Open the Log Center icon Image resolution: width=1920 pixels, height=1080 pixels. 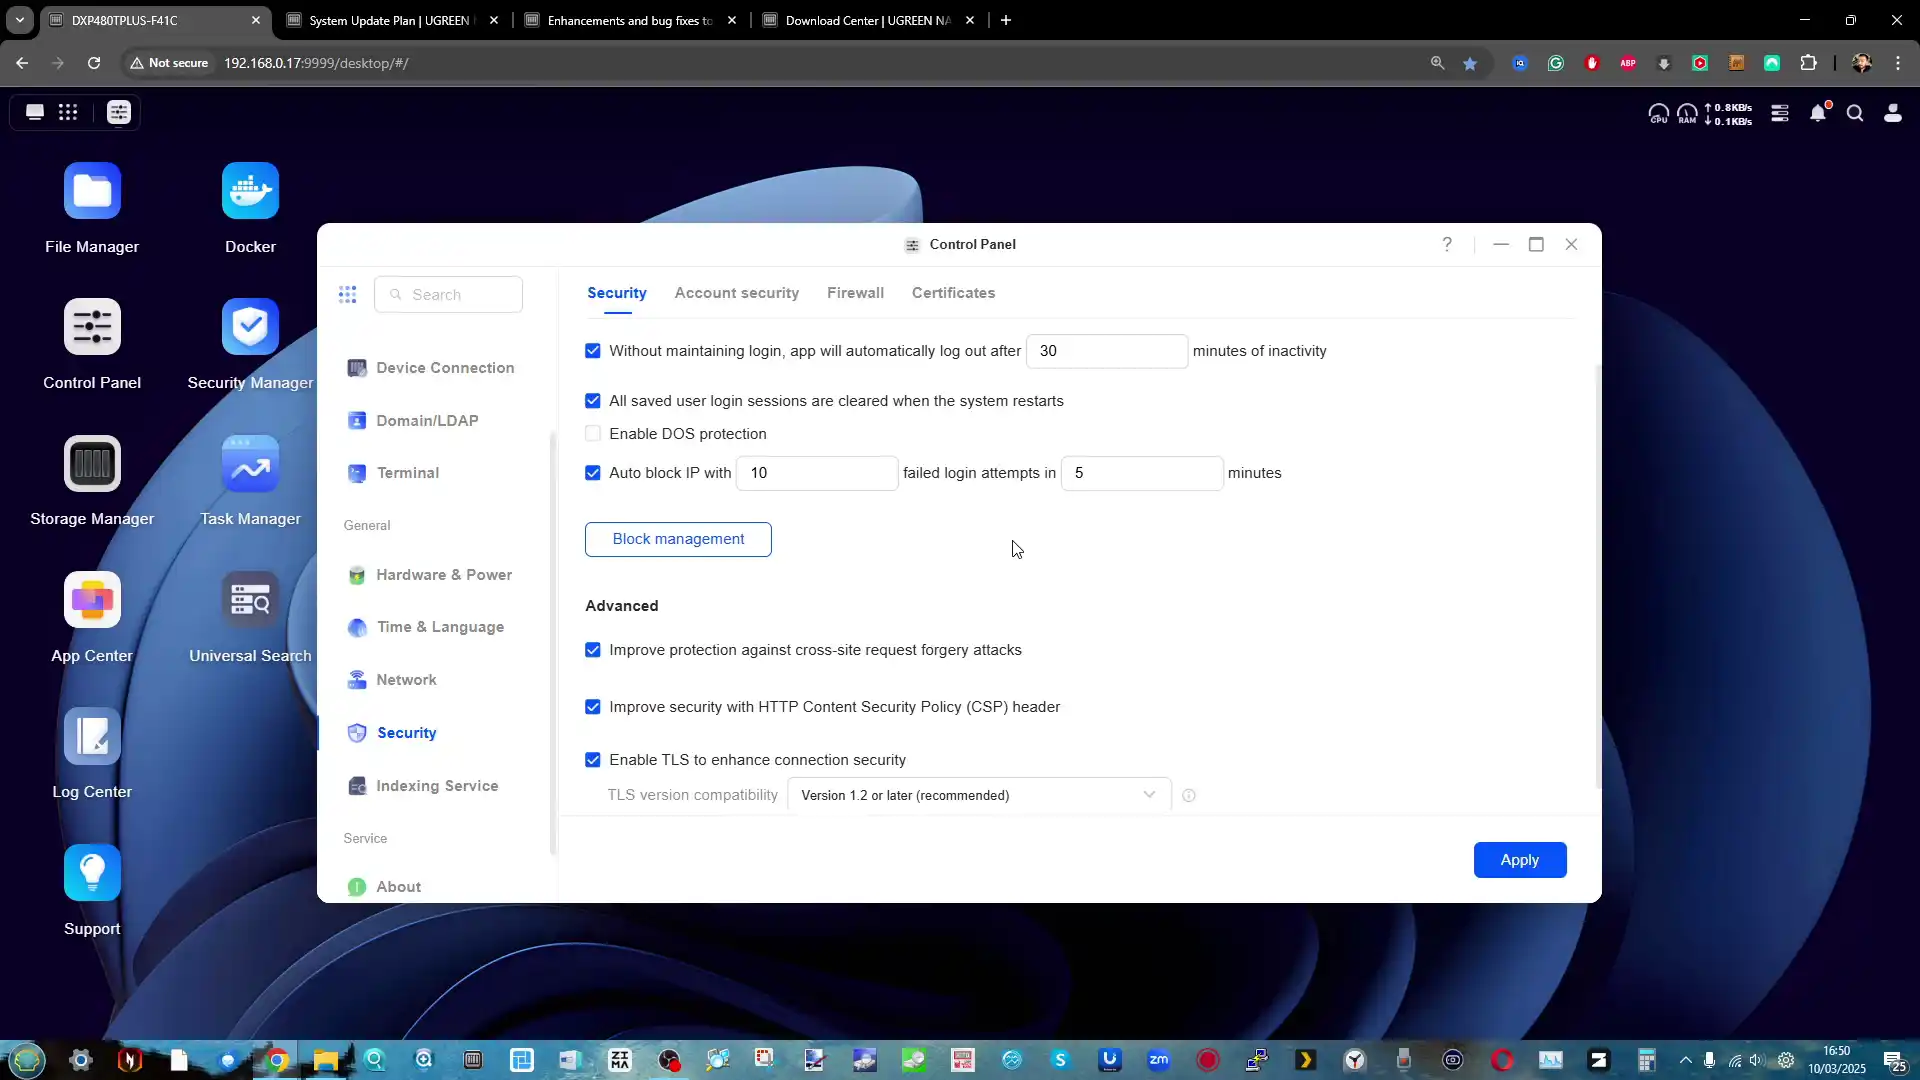pyautogui.click(x=92, y=737)
